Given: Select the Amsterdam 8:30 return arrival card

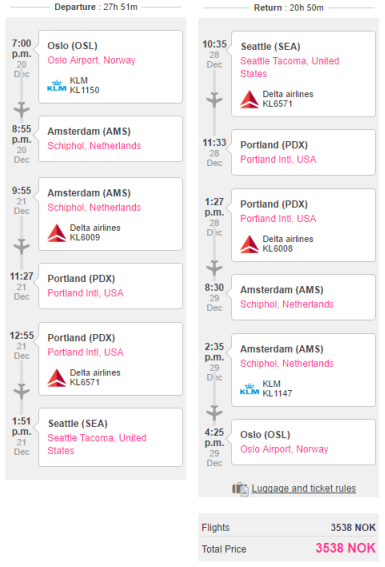Looking at the screenshot, I should tap(303, 297).
